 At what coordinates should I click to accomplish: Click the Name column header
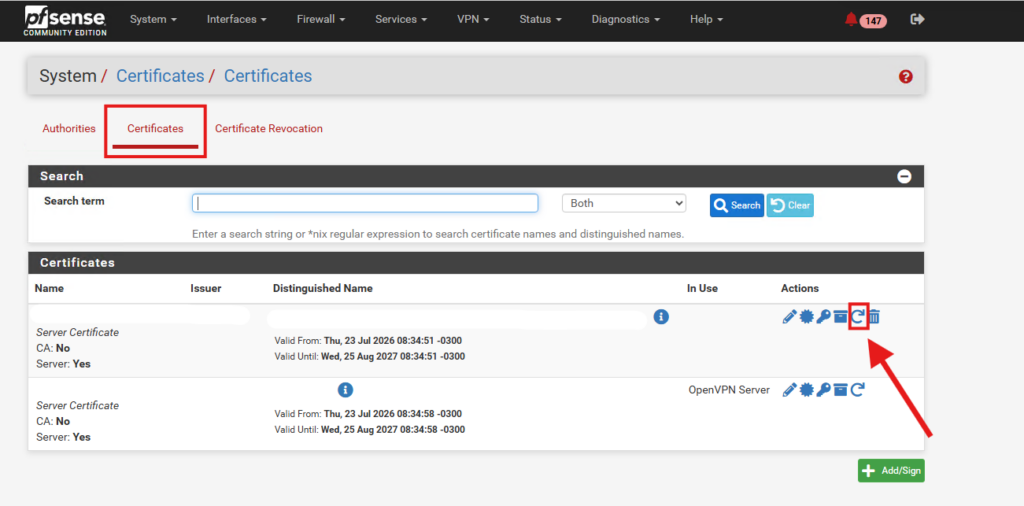50,288
